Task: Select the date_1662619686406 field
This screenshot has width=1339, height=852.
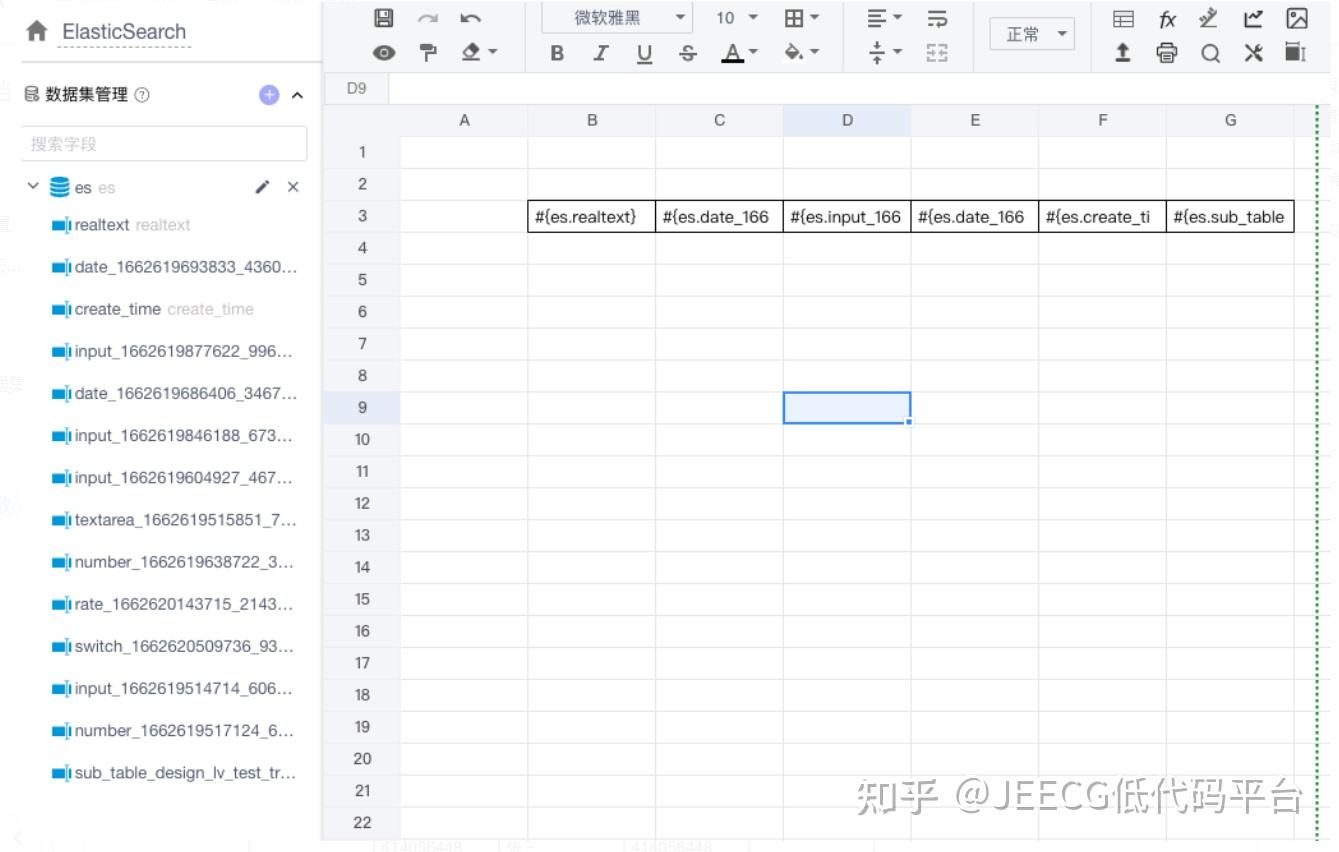Action: point(174,393)
